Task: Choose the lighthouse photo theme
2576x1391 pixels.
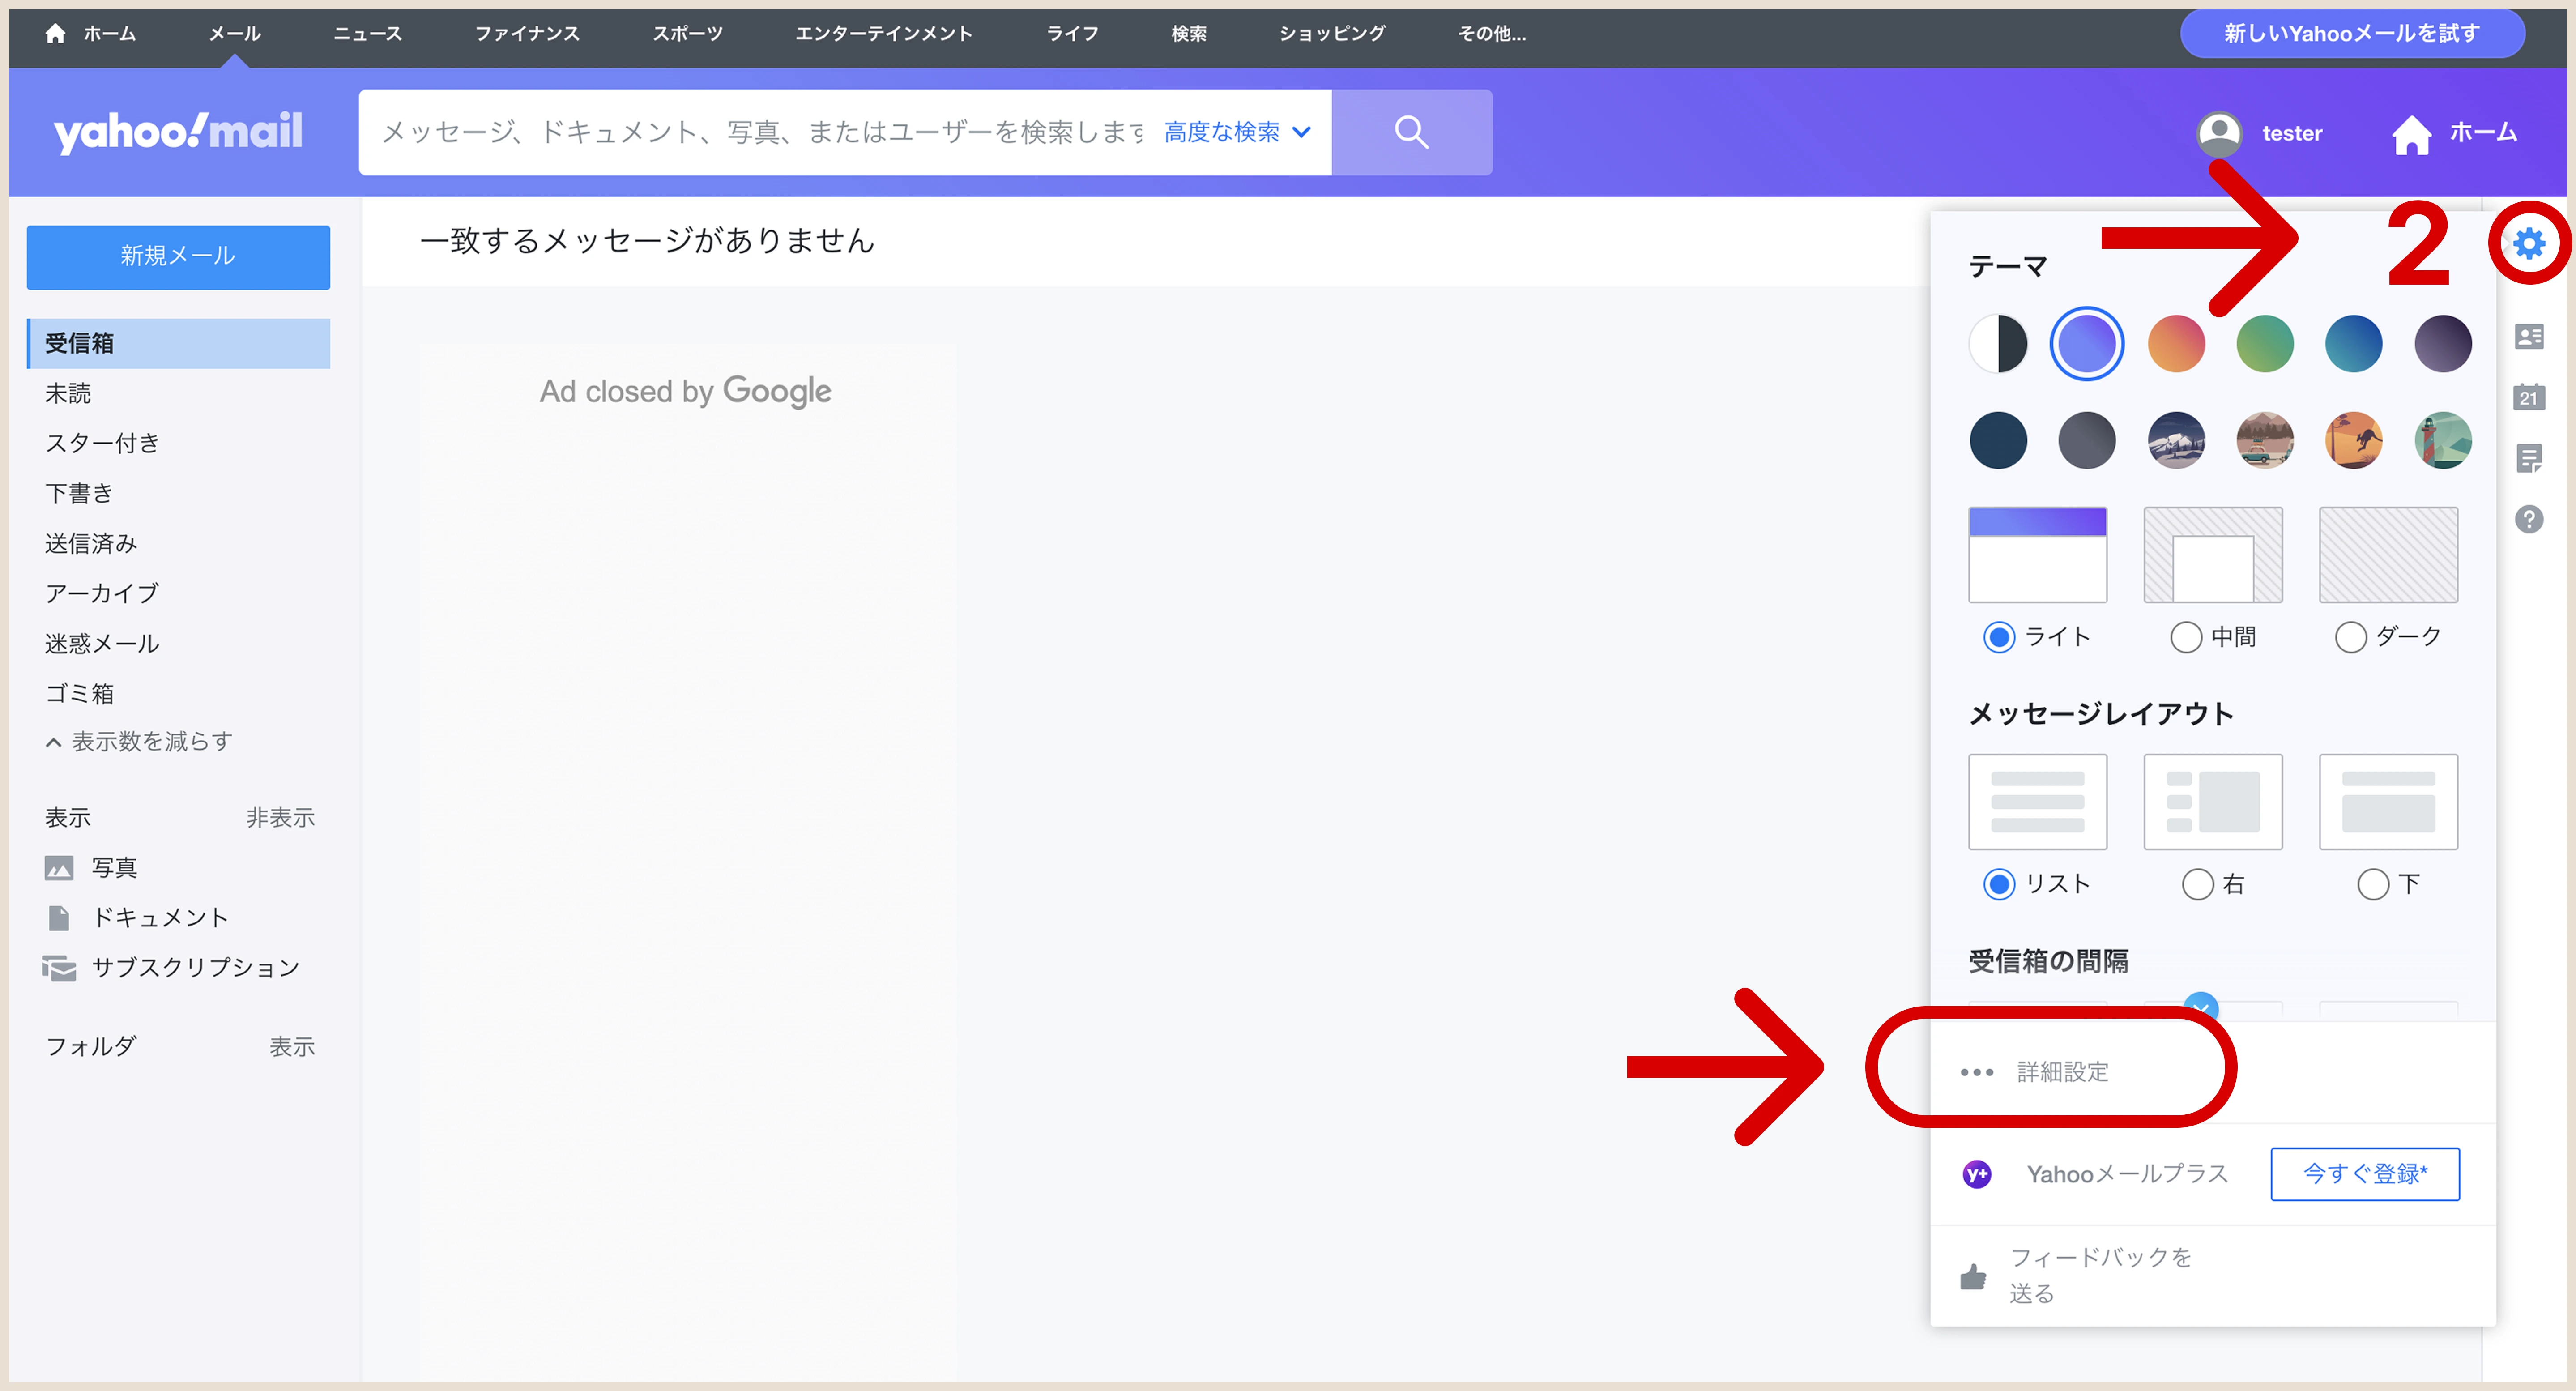Action: click(2443, 440)
